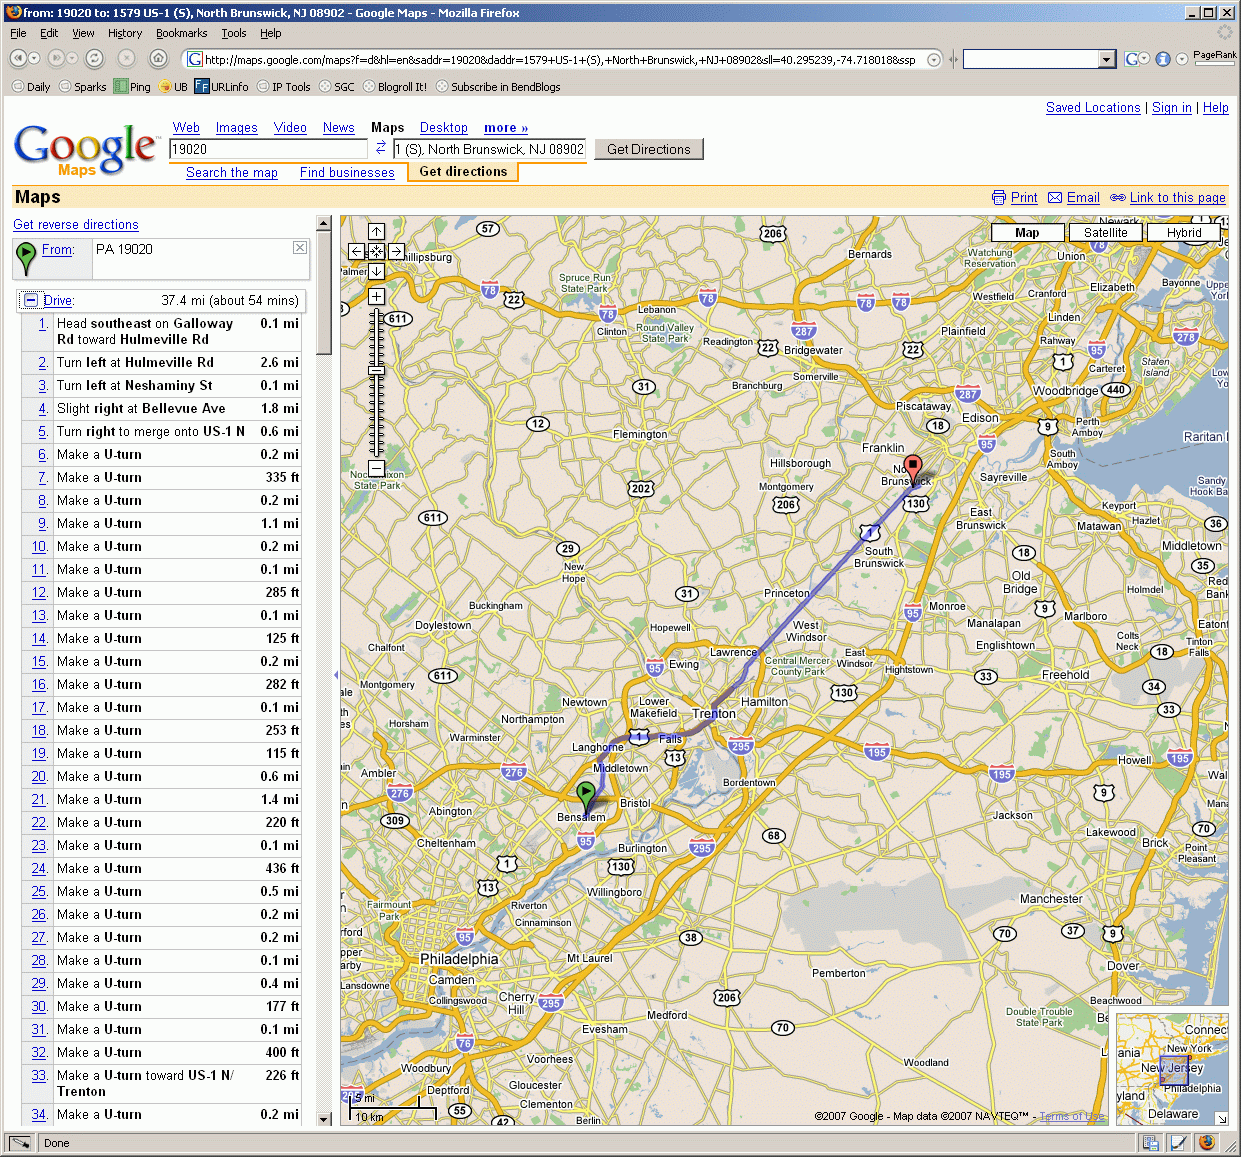Switch map view to Hybrid
Screen dimensions: 1241x1157
tap(1184, 233)
